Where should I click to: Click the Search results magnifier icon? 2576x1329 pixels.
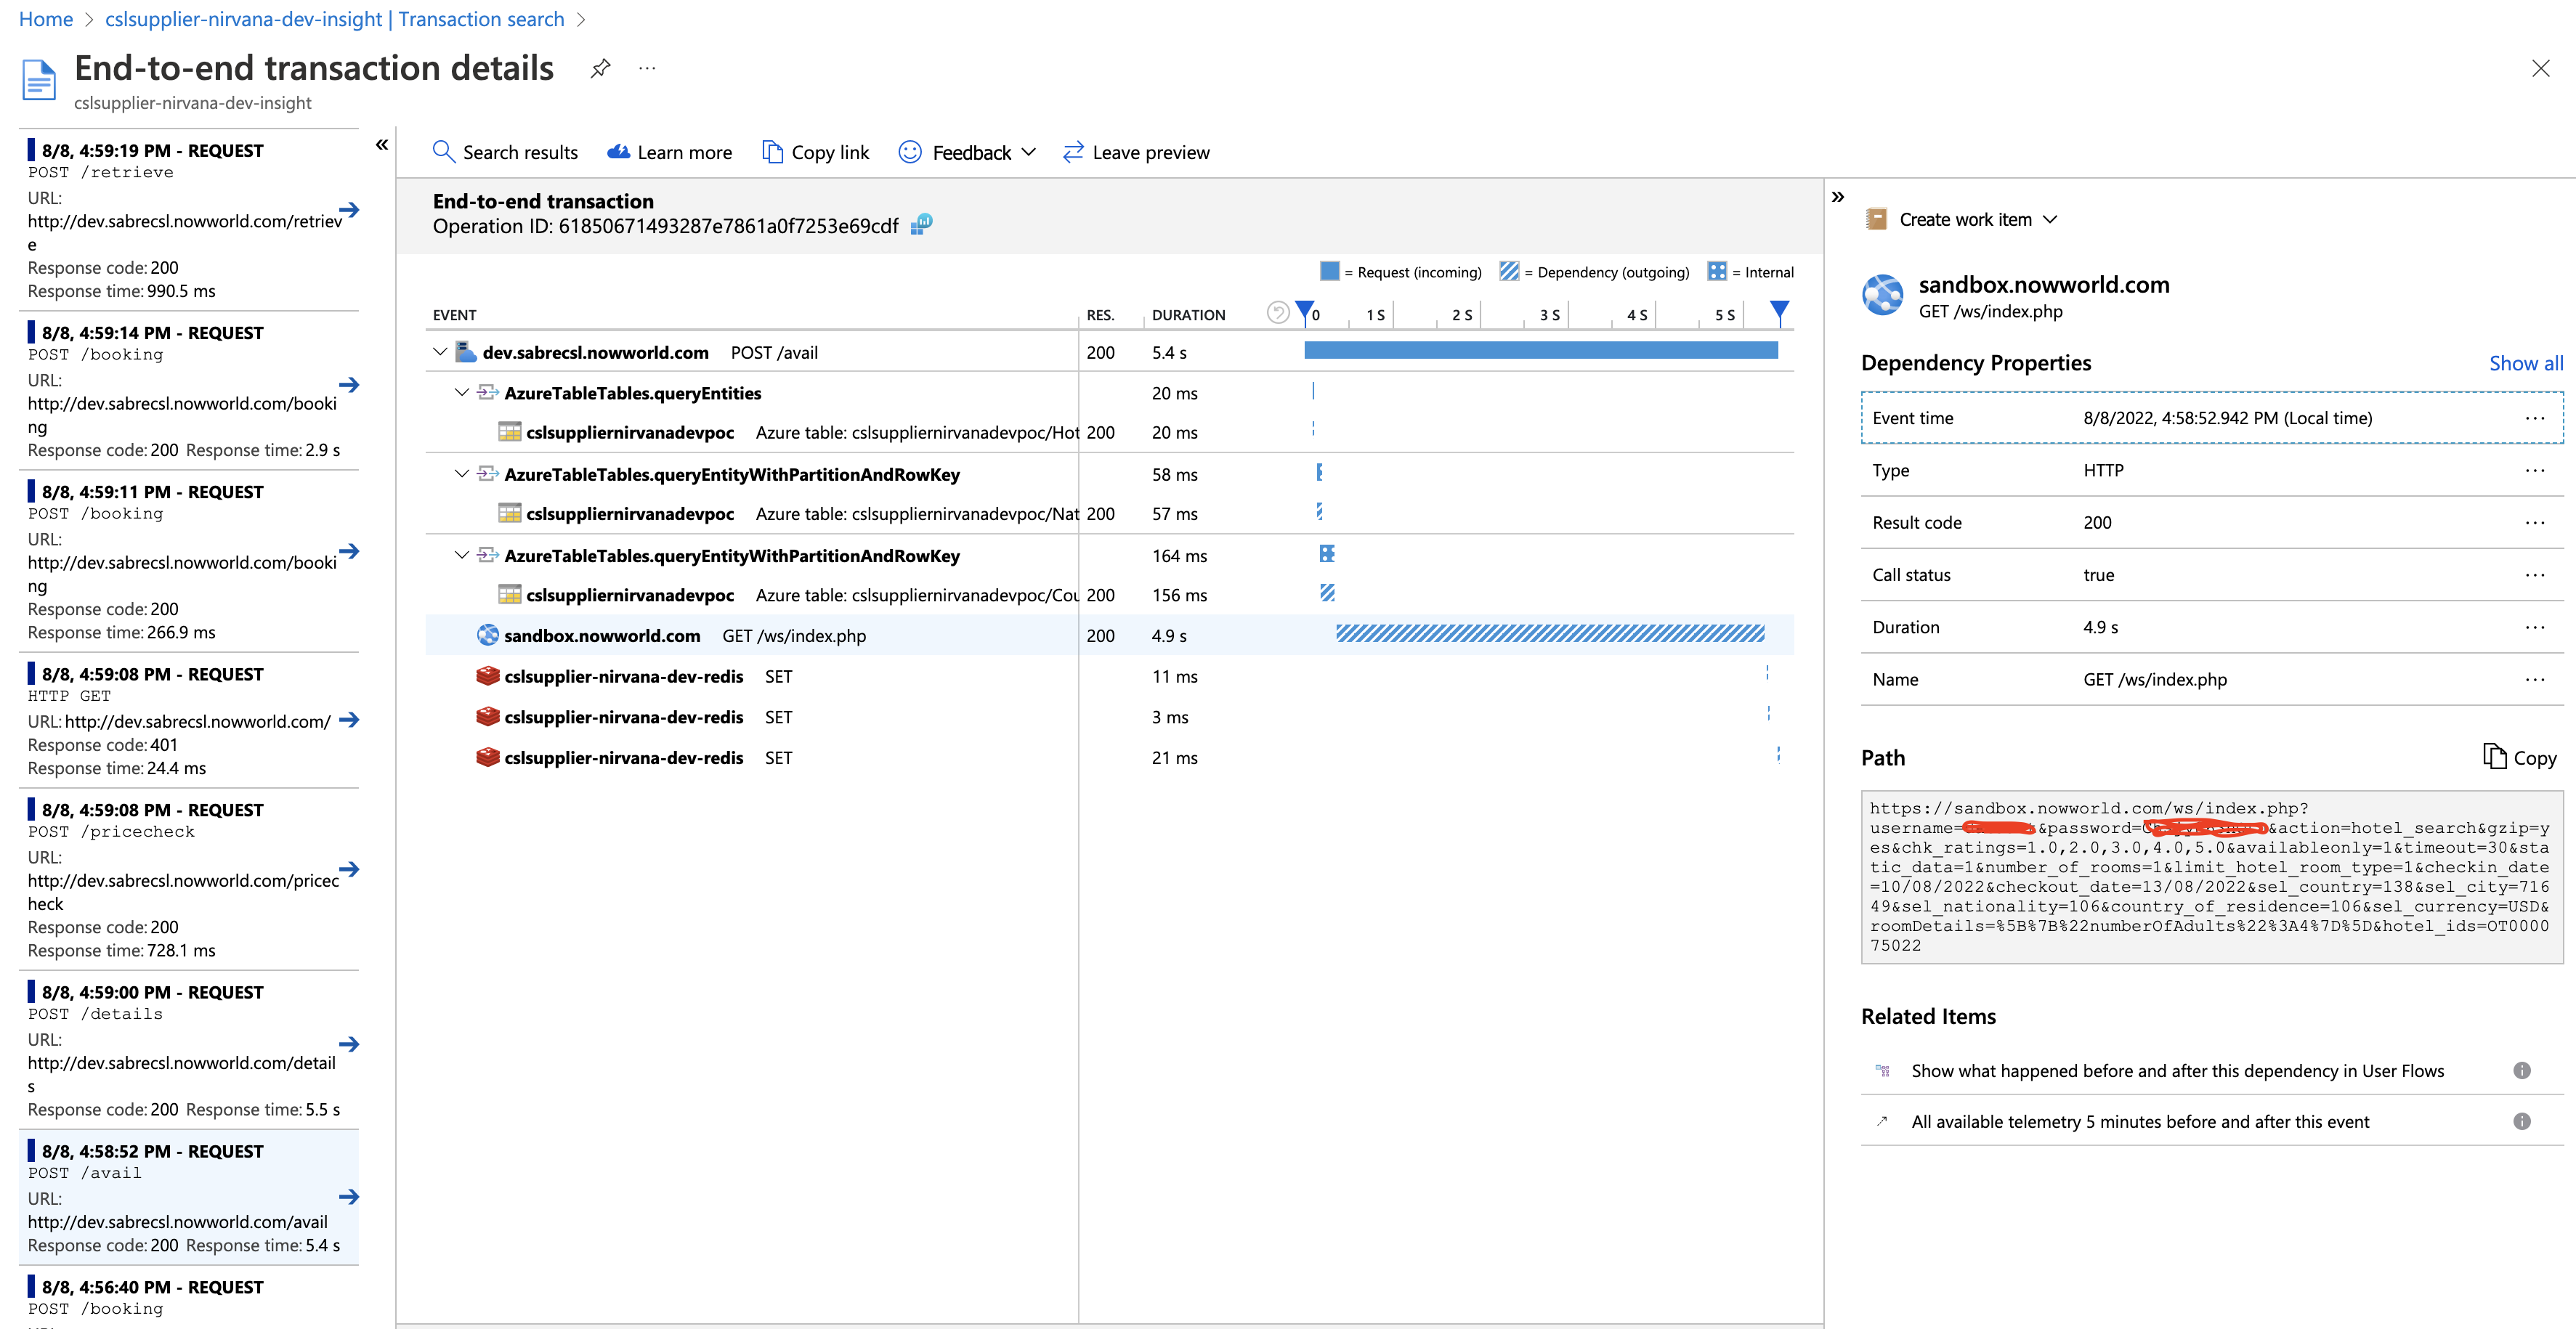coord(443,151)
